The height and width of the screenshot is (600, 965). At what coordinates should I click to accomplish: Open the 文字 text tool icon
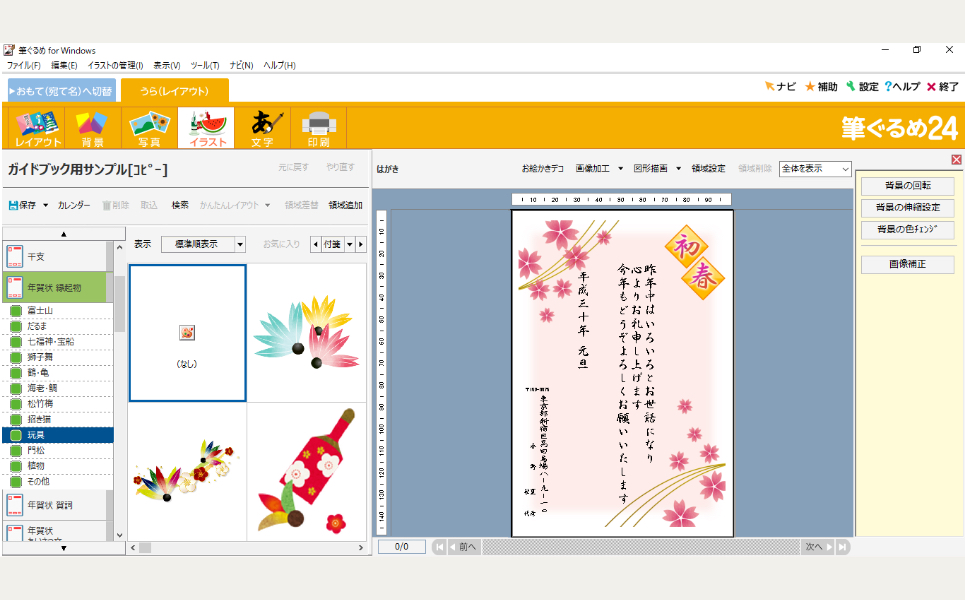pyautogui.click(x=262, y=127)
